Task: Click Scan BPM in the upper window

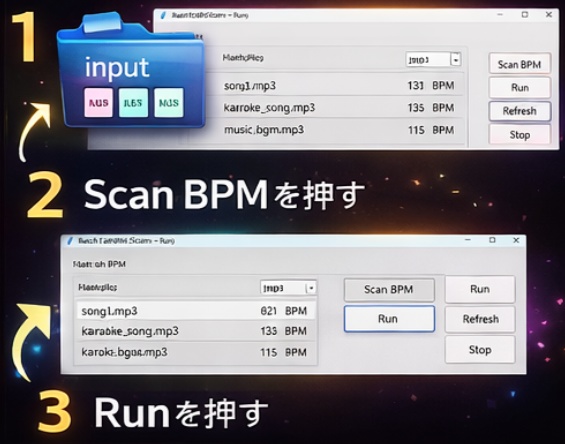Action: tap(520, 64)
